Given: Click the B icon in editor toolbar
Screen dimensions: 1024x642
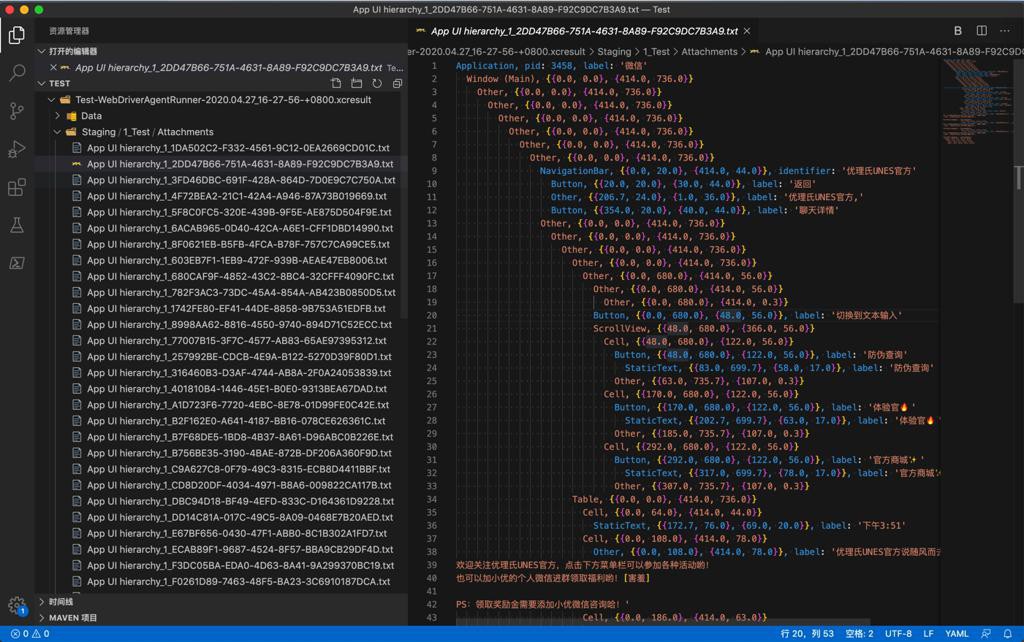Looking at the screenshot, I should (957, 31).
